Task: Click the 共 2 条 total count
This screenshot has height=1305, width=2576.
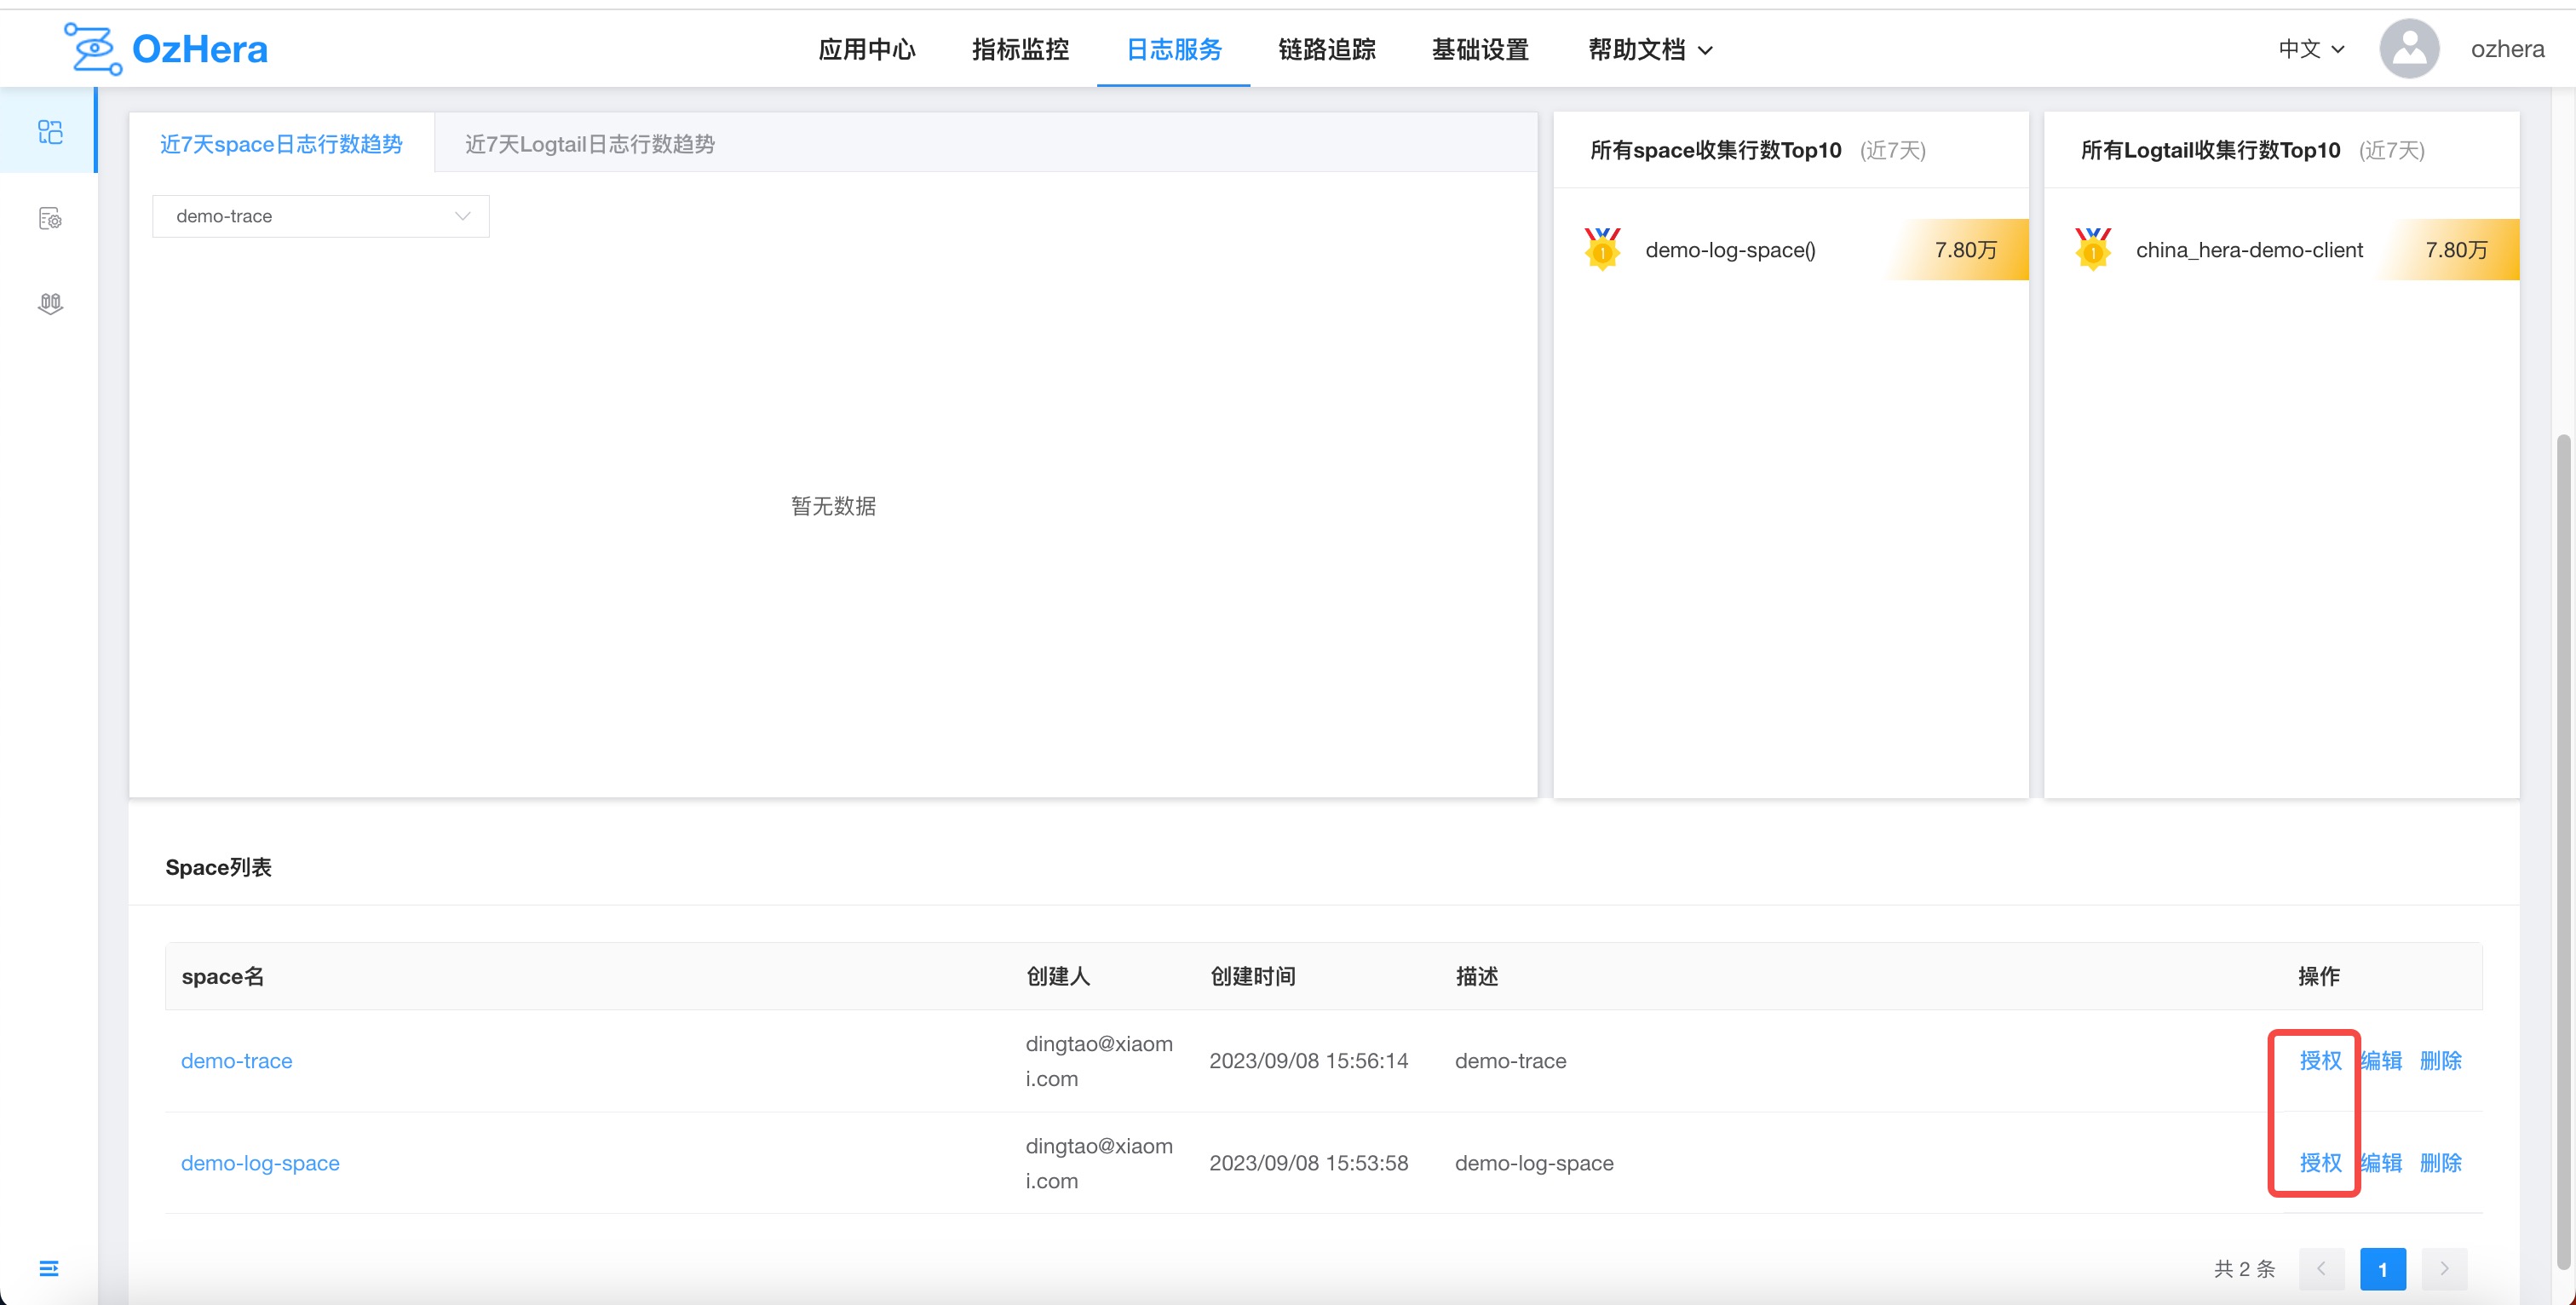Action: pos(2244,1269)
